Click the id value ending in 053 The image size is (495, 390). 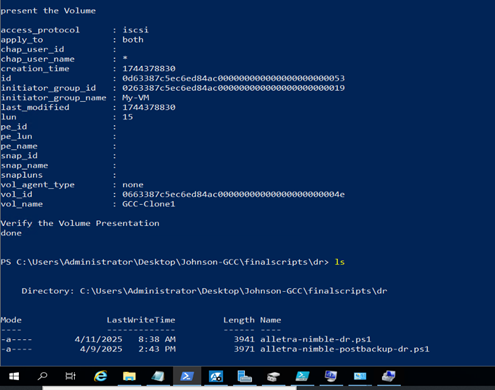click(233, 78)
